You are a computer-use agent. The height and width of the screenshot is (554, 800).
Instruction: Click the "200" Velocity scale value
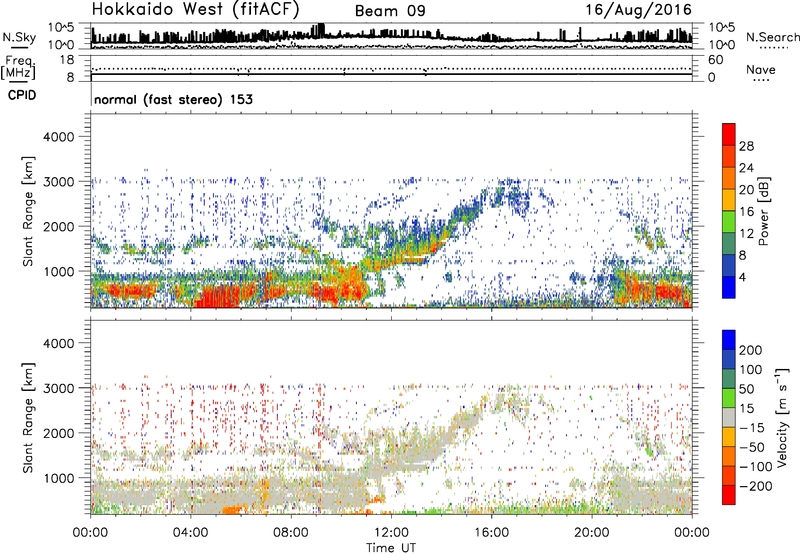pyautogui.click(x=751, y=350)
